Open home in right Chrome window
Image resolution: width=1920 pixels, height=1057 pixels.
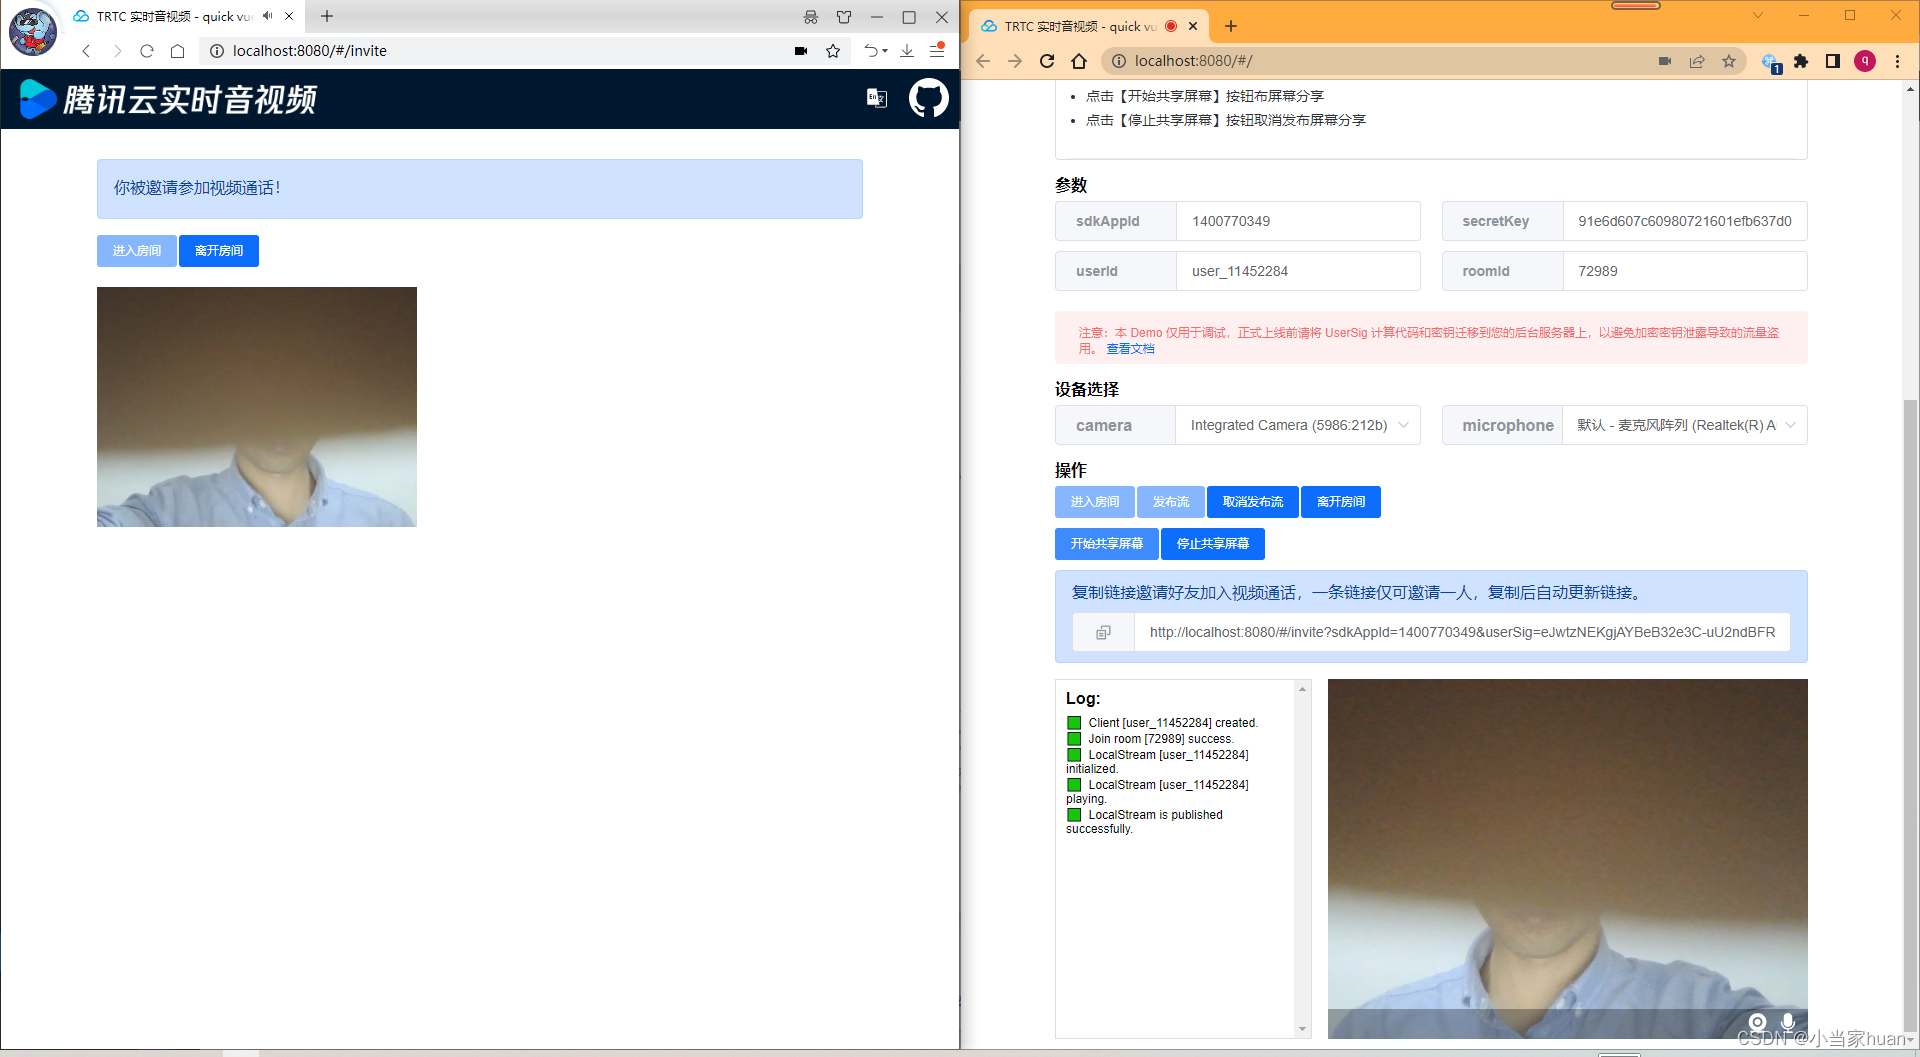[x=1079, y=61]
